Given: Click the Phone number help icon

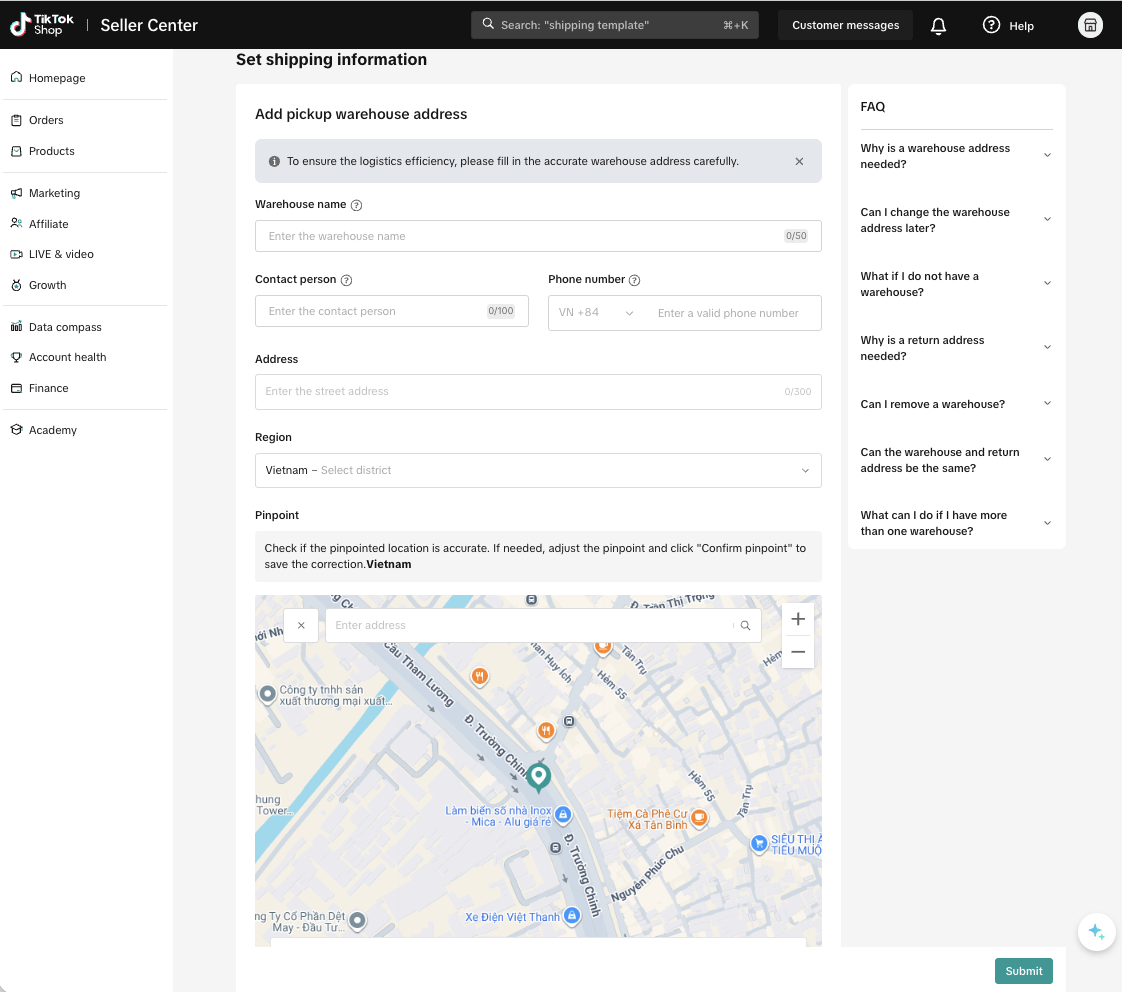Looking at the screenshot, I should coord(634,281).
